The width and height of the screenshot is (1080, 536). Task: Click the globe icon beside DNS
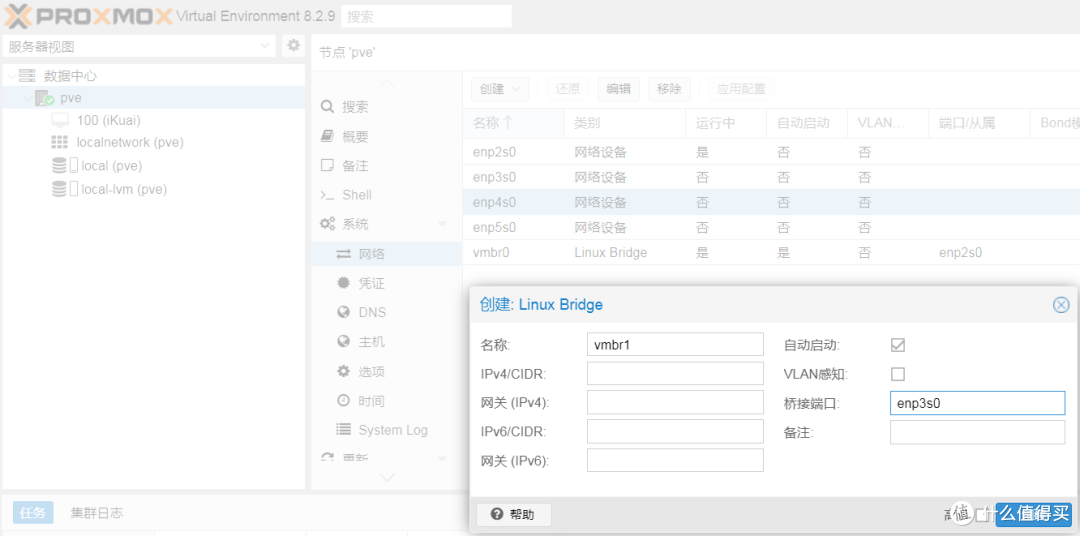(x=344, y=313)
